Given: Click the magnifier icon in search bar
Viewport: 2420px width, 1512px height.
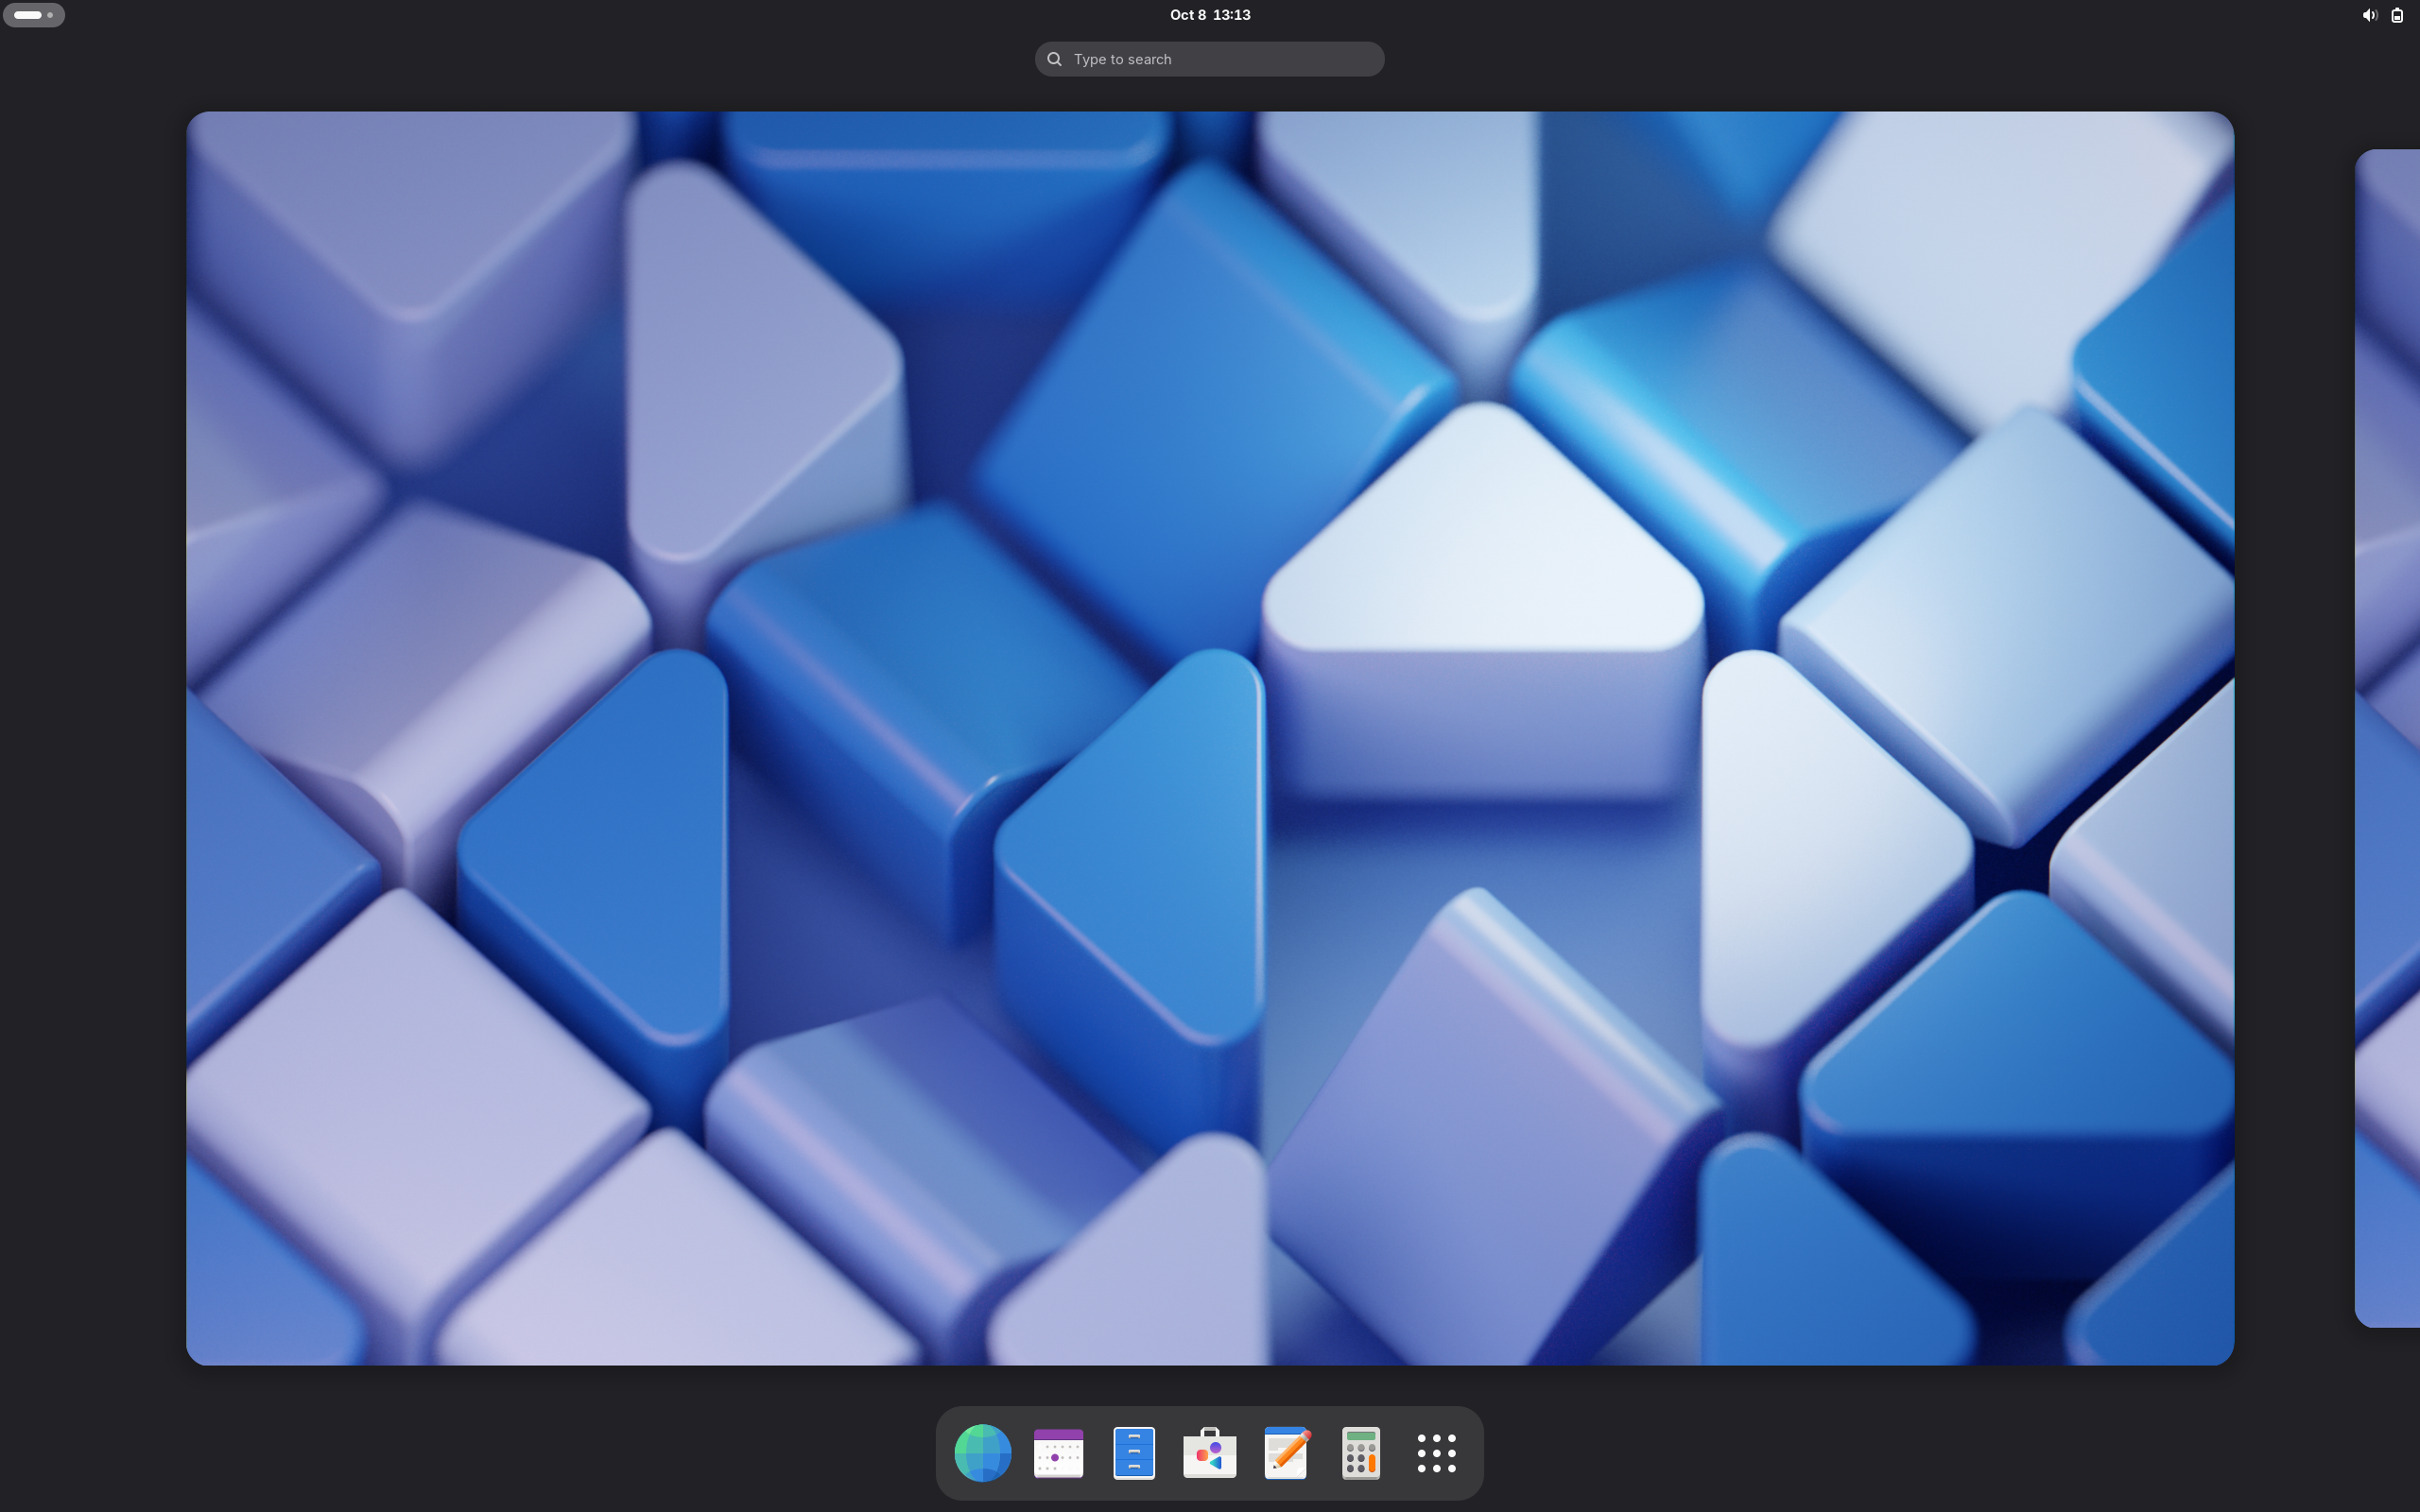Looking at the screenshot, I should 1054,59.
